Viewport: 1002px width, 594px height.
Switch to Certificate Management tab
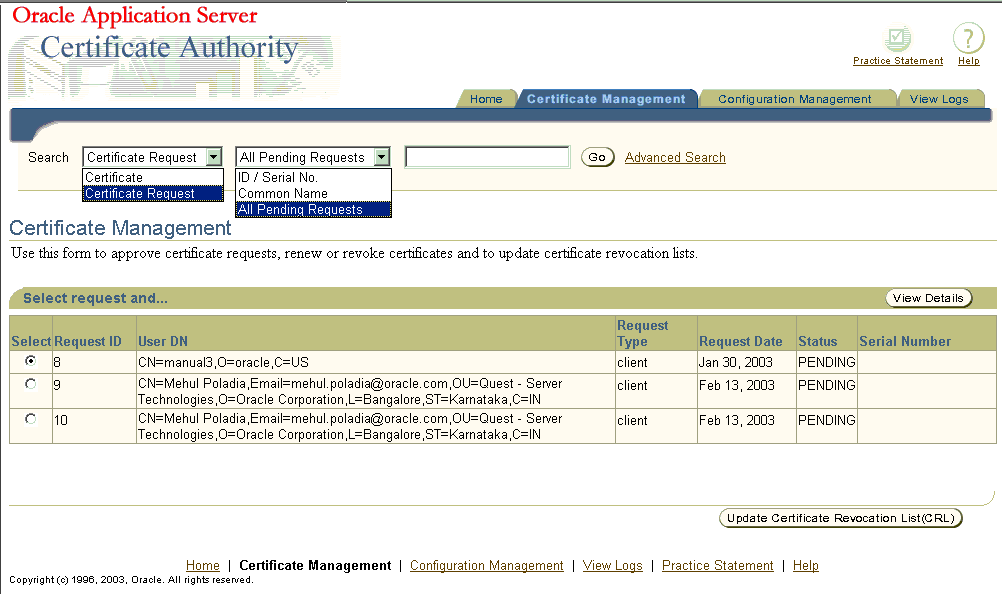point(606,99)
